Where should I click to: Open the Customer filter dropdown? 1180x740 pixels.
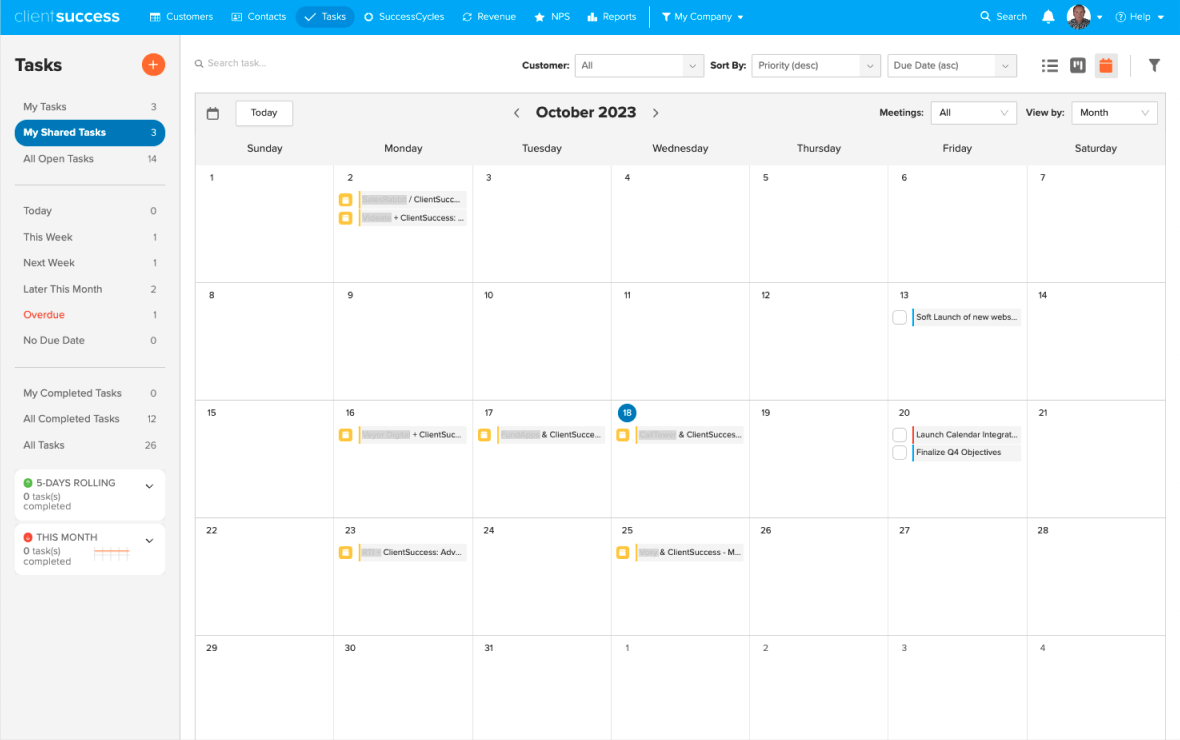639,65
